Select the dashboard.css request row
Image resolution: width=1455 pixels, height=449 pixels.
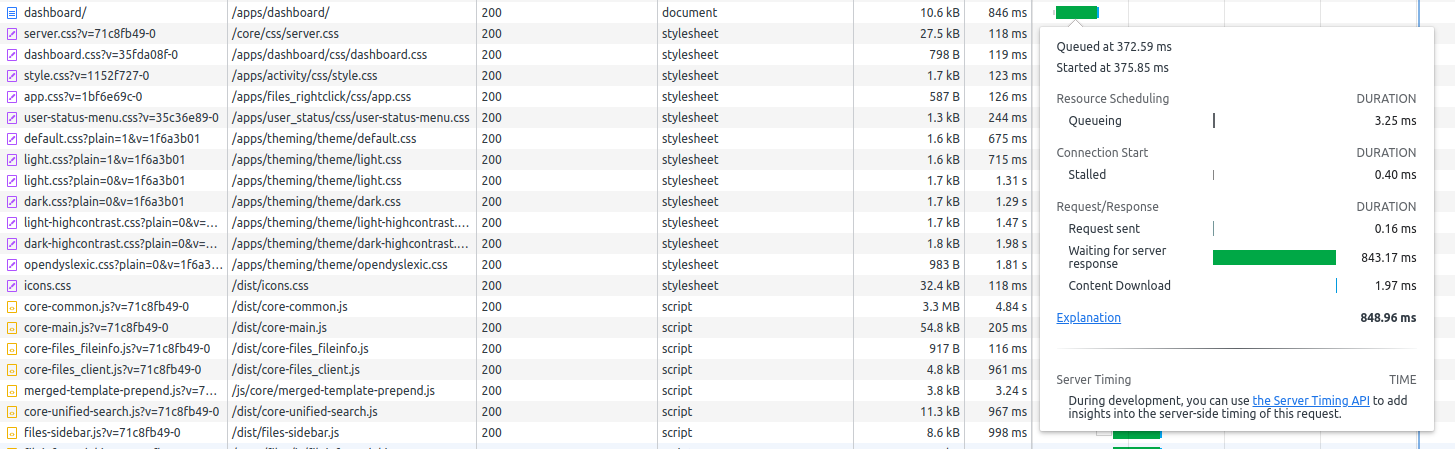pos(100,54)
